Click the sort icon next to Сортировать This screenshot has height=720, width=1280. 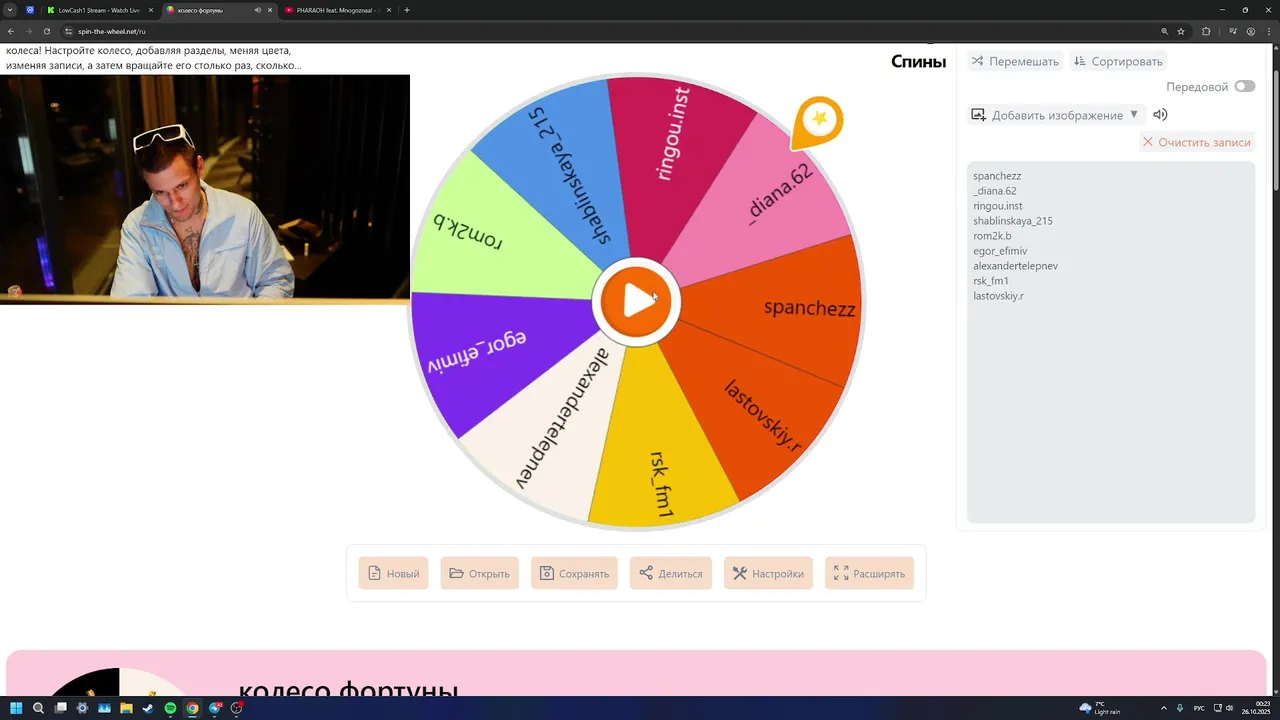pos(1080,61)
